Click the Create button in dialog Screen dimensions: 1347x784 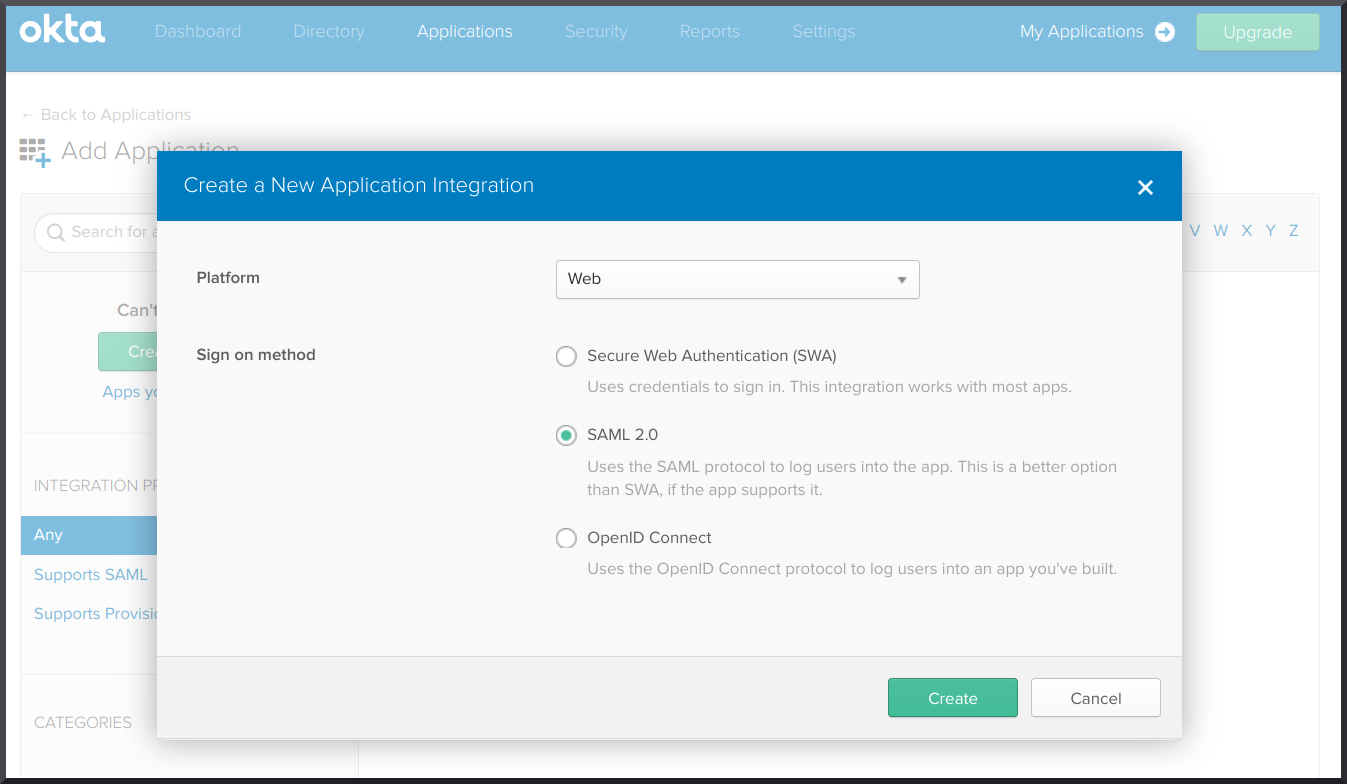[953, 698]
